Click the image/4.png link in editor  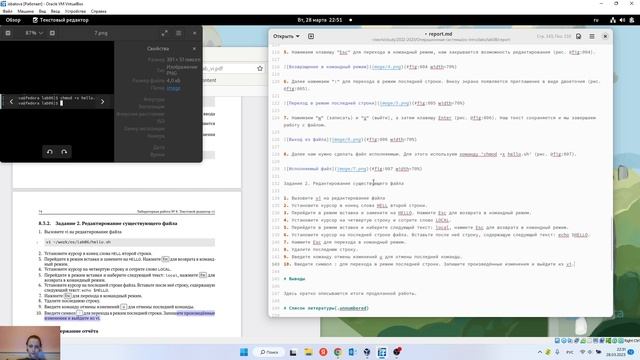[x=387, y=67]
